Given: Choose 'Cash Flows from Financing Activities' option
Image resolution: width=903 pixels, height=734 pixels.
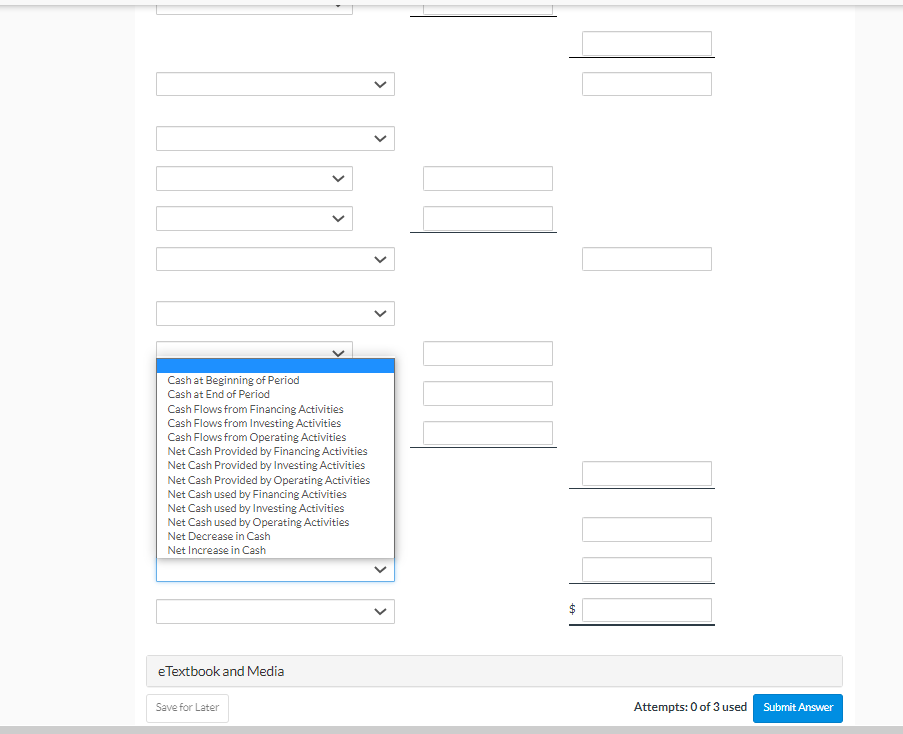Looking at the screenshot, I should (275, 409).
